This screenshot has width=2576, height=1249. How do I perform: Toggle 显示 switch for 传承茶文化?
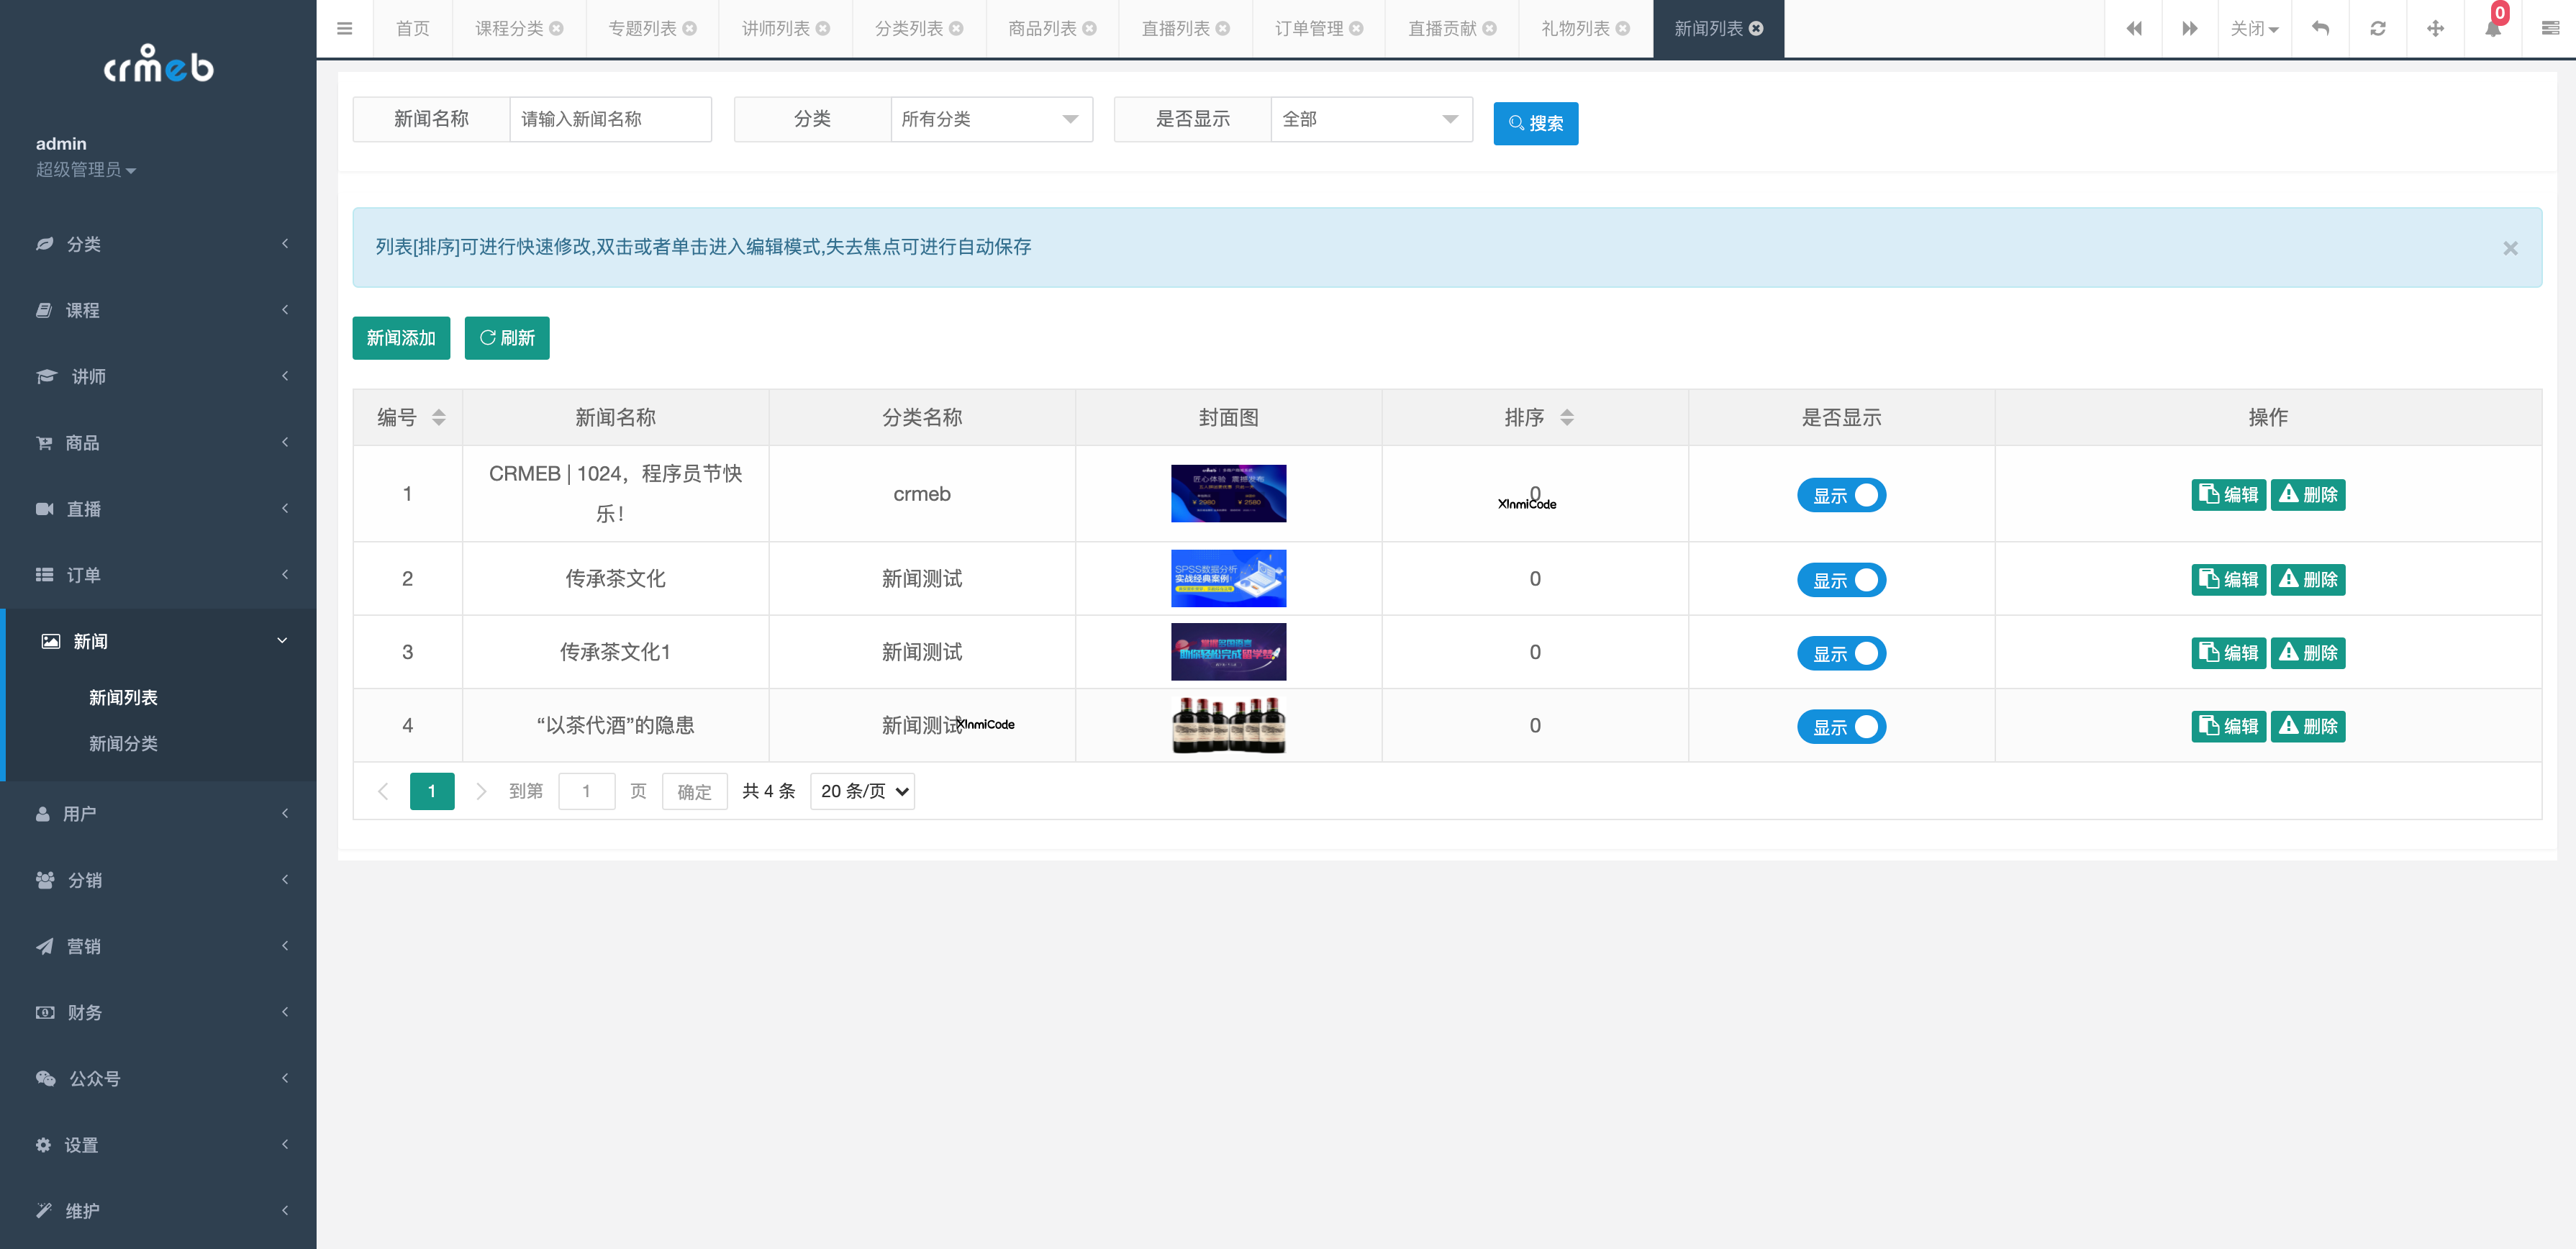1841,579
